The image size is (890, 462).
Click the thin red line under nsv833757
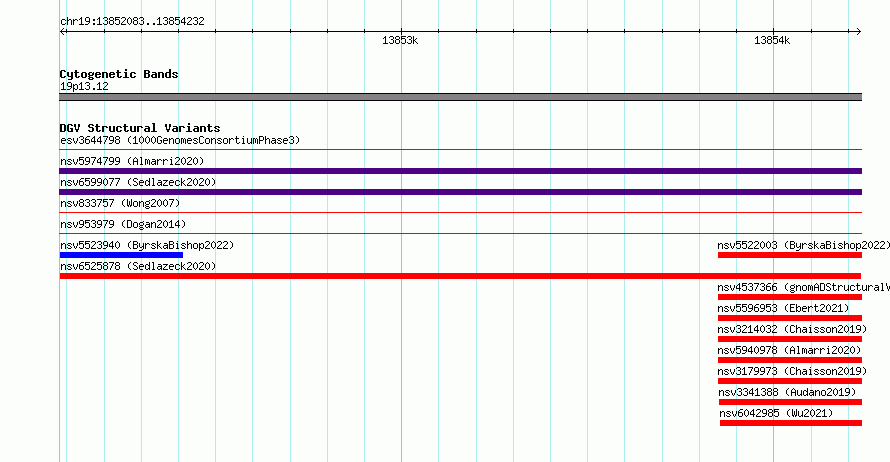460,213
